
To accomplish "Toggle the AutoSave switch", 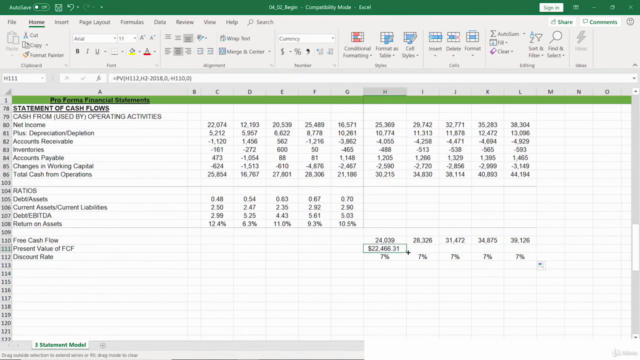I will 40,7.
